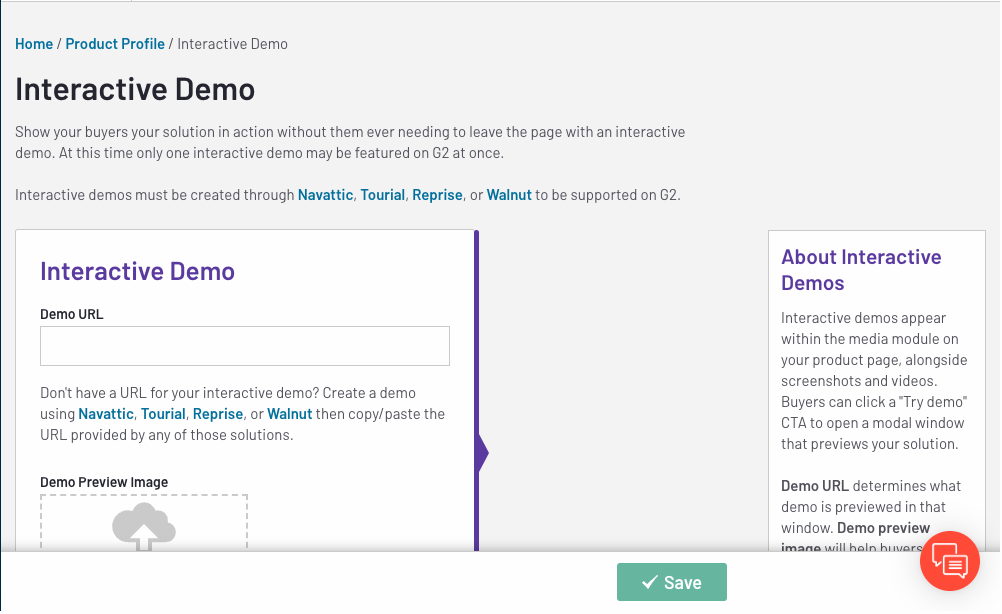This screenshot has width=1002, height=614.
Task: Click the purple arrow pointer beside the form
Action: pos(483,453)
